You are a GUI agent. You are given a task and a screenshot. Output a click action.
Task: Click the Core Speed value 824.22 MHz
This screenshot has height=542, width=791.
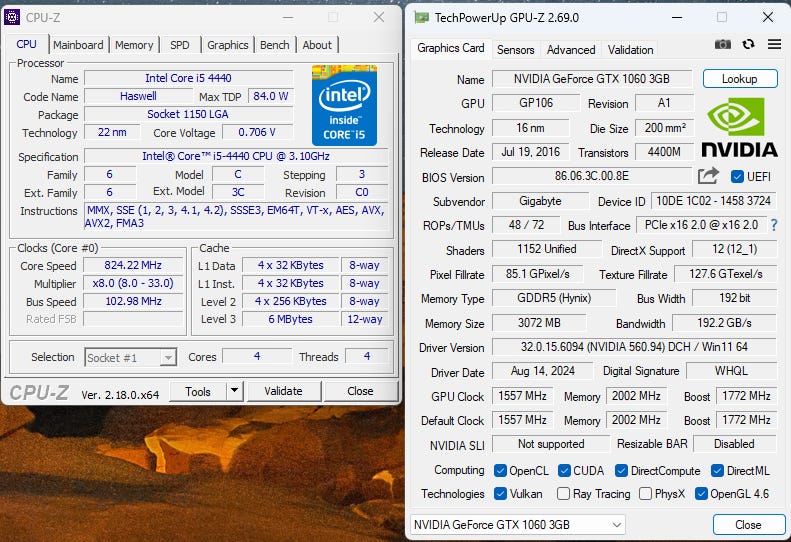(x=133, y=265)
